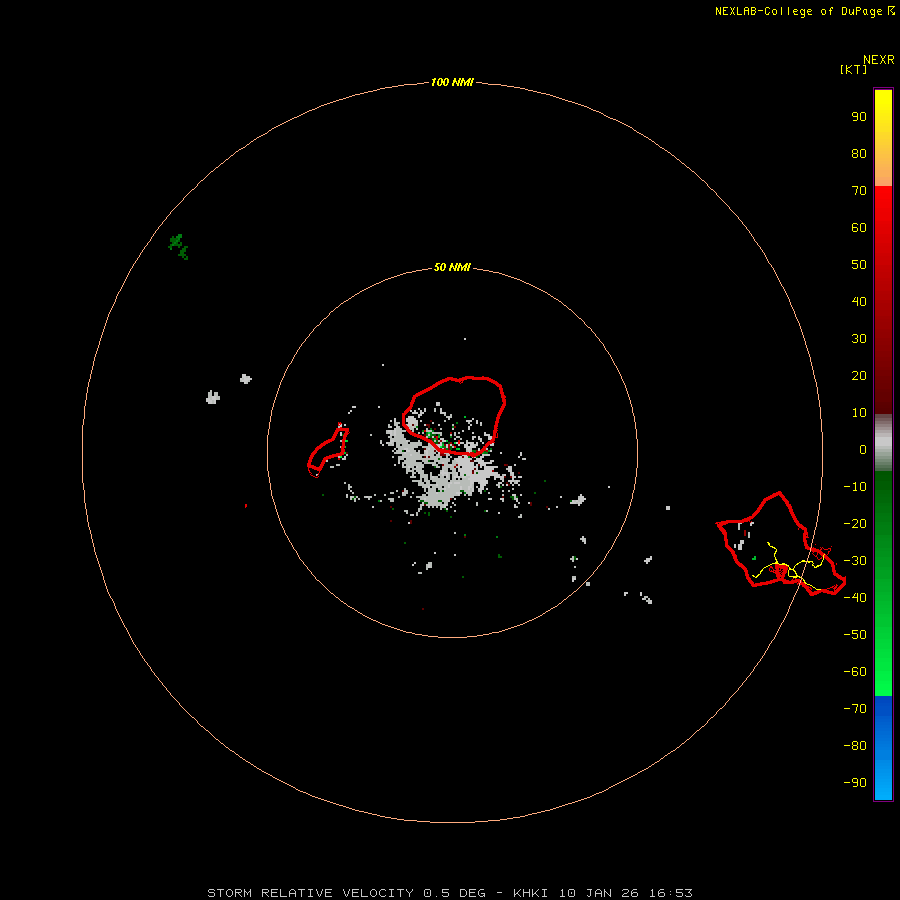Click the -20 knot scale value
The height and width of the screenshot is (900, 900).
[x=855, y=523]
